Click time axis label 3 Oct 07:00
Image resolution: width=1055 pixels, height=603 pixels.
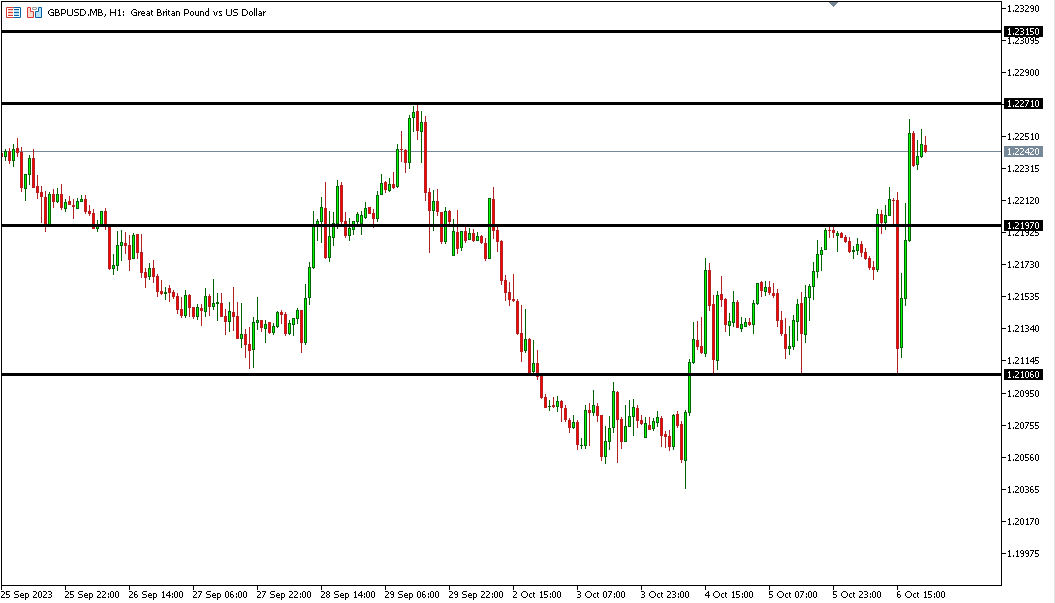[x=601, y=595]
